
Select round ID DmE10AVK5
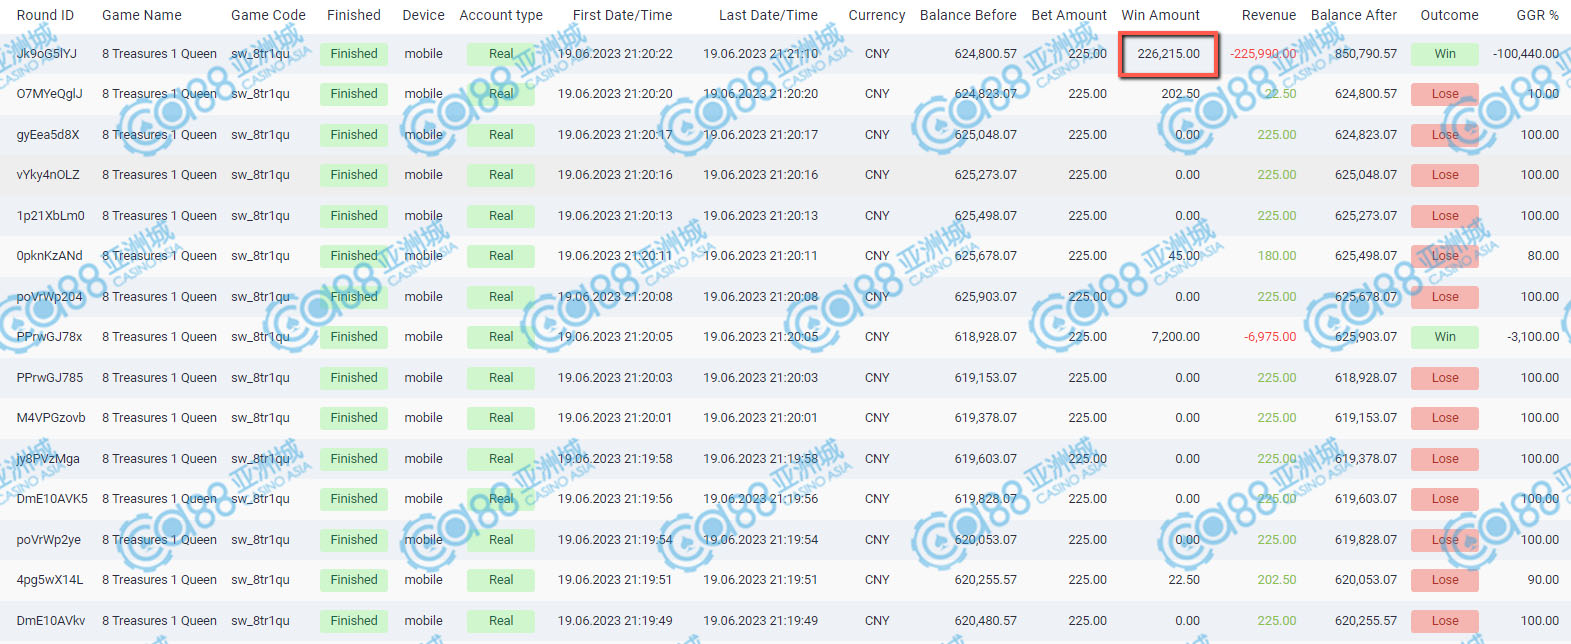coord(52,499)
